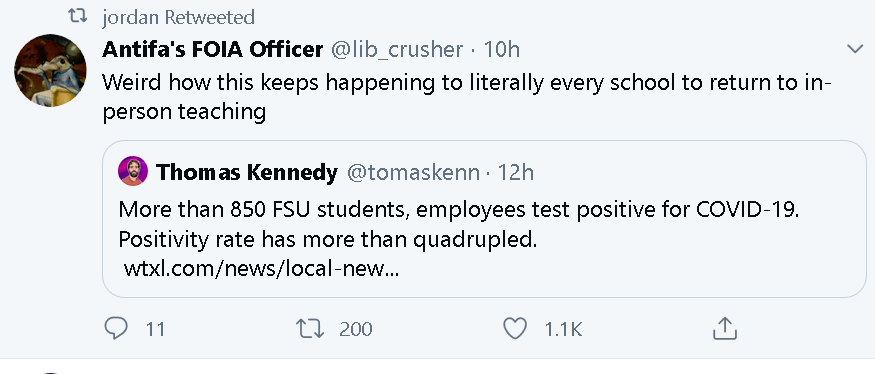Click the 'jordan Retweeted' link
This screenshot has width=875, height=374.
[179, 17]
